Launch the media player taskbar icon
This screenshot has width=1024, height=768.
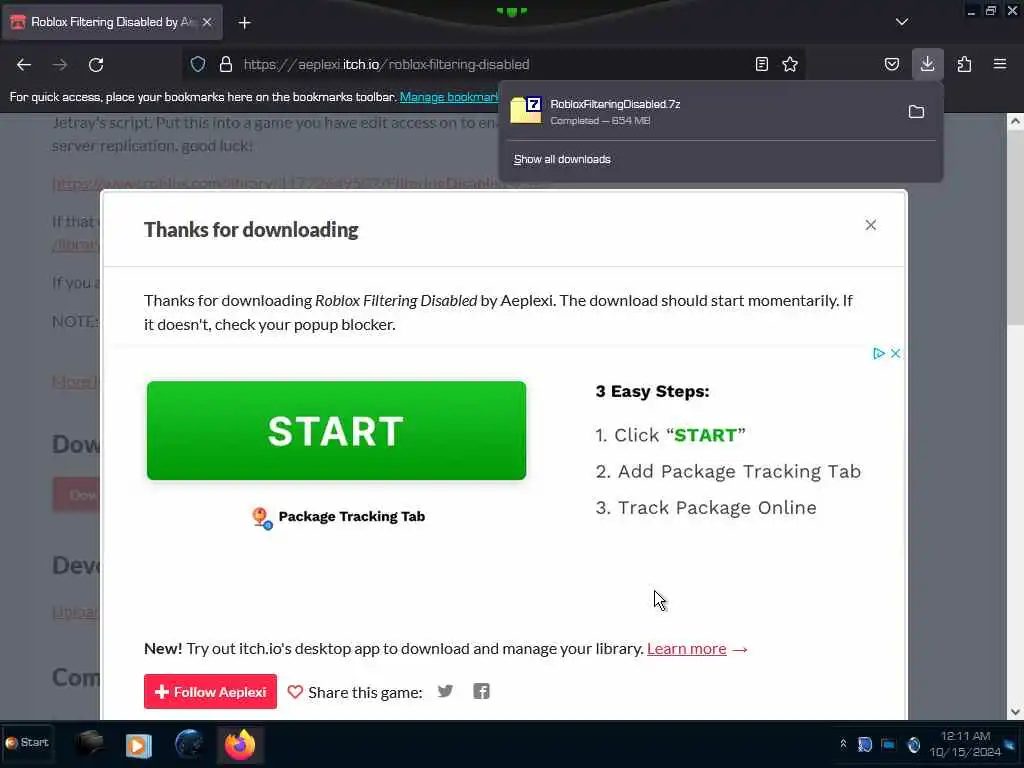click(x=138, y=745)
